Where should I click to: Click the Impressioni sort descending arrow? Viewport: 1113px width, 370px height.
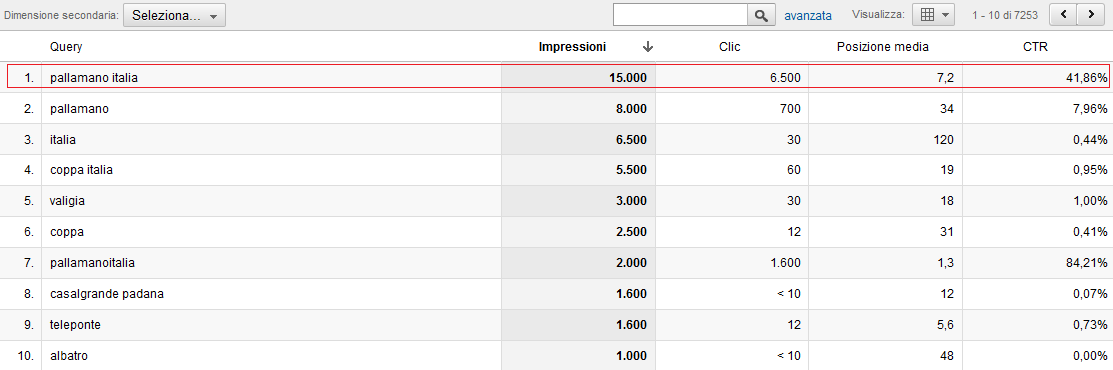tap(647, 47)
